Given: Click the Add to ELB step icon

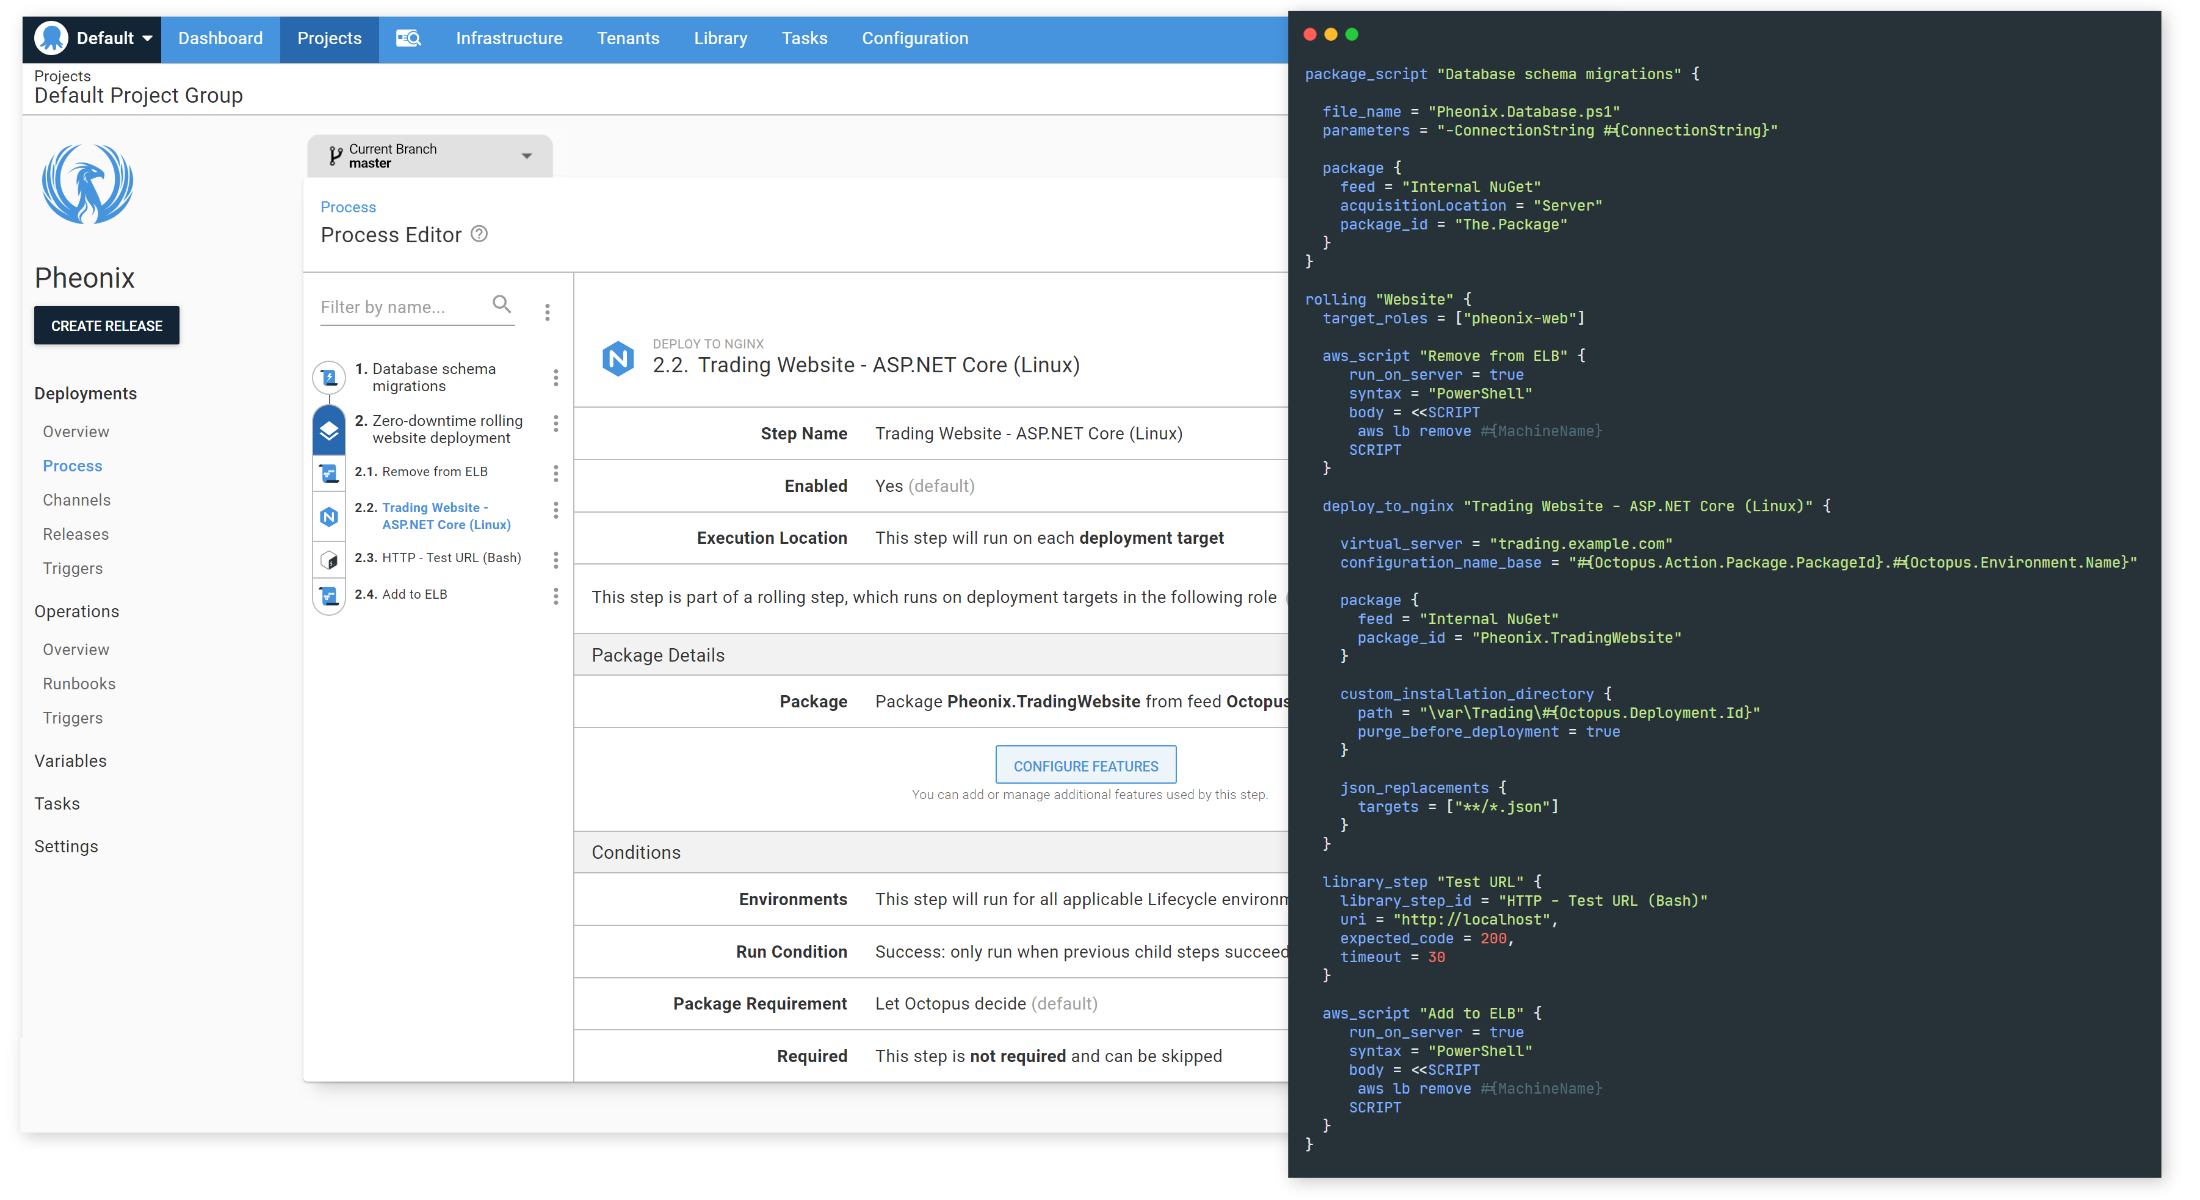Looking at the screenshot, I should 329,596.
